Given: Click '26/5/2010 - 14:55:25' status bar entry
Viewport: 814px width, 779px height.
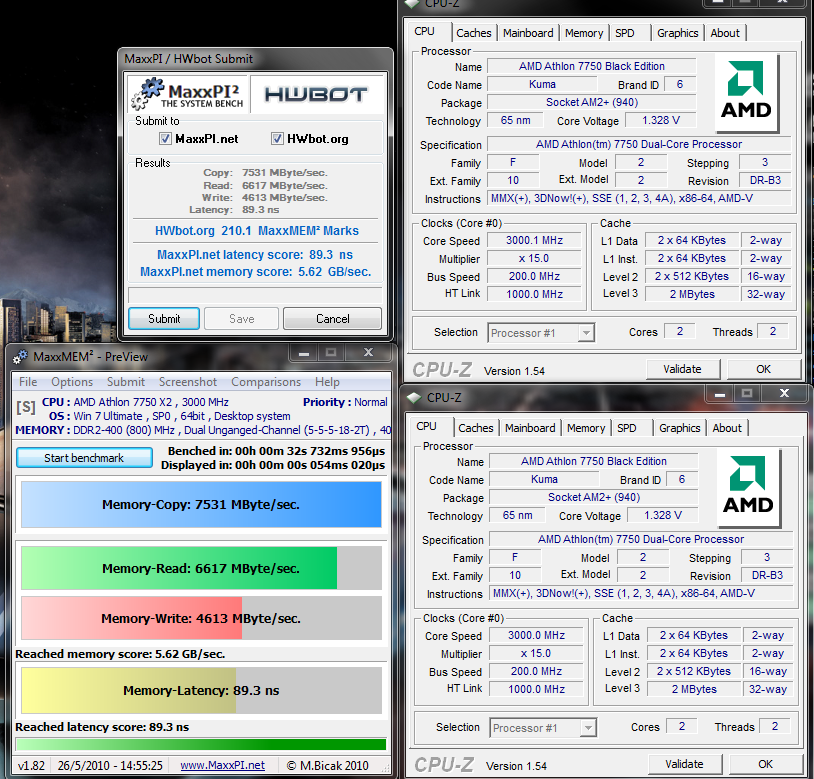Looking at the screenshot, I should pos(110,766).
